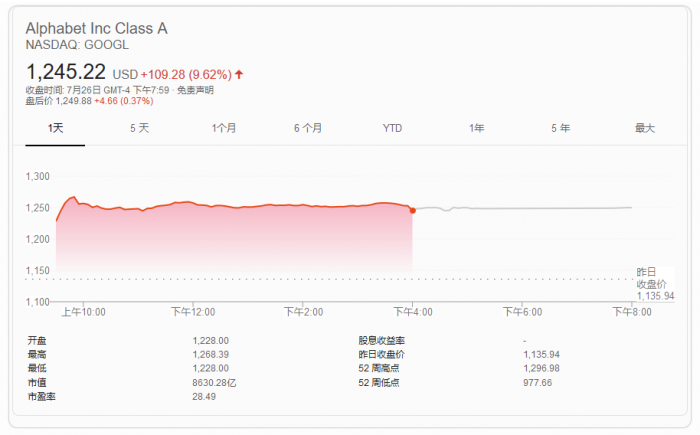
Task: Switch to the 1年 tab
Action: [x=476, y=129]
